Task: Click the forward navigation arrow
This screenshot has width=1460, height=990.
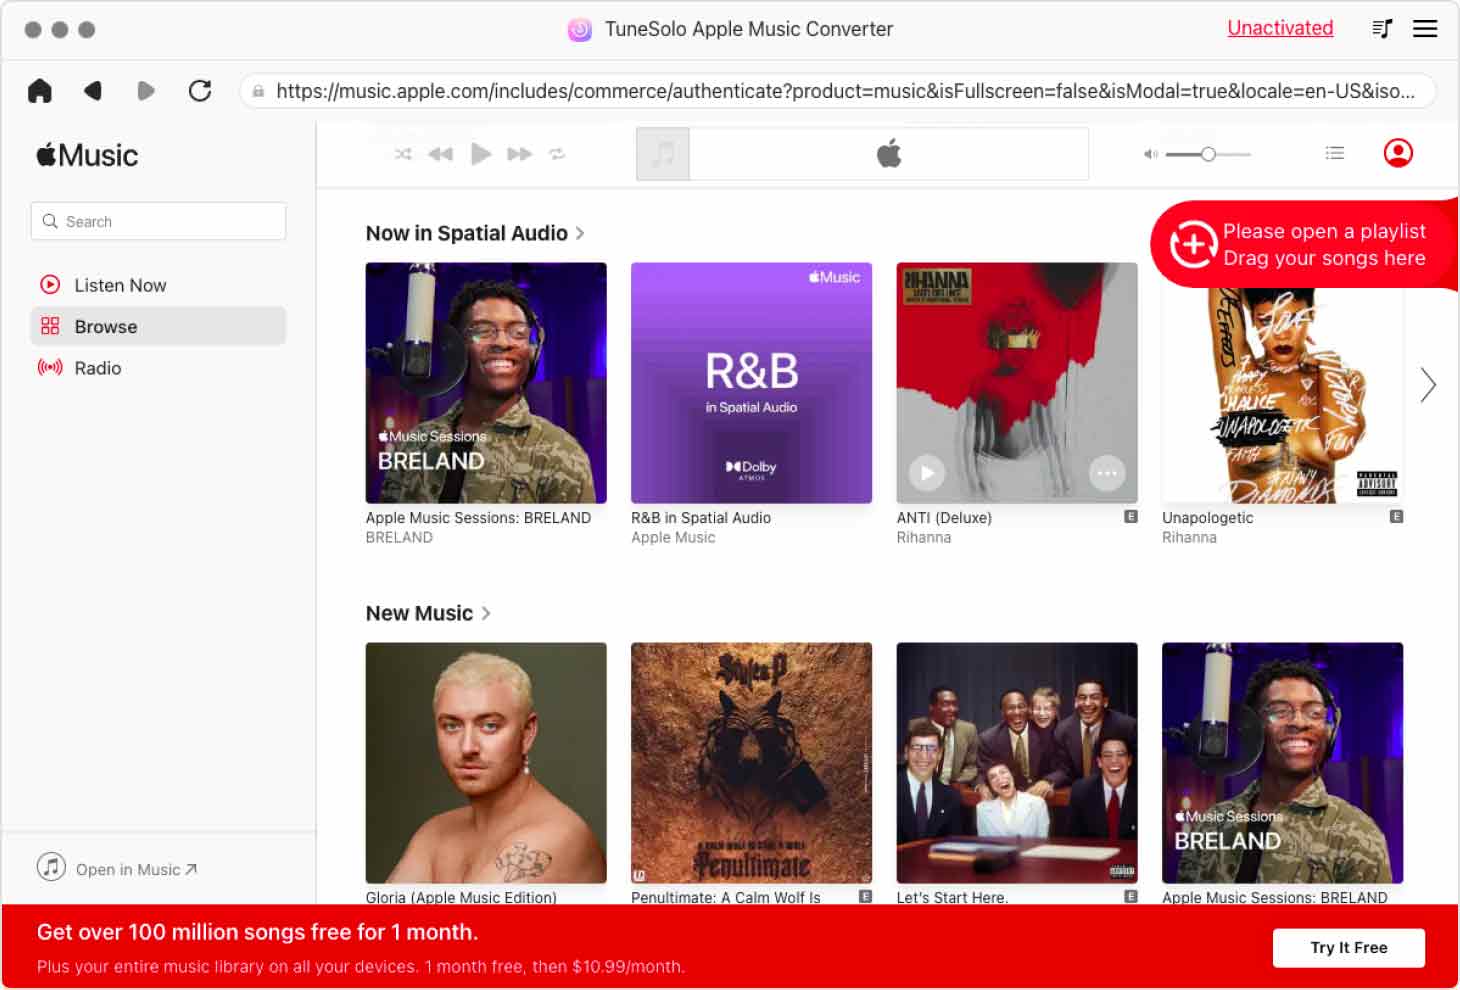Action: tap(146, 91)
